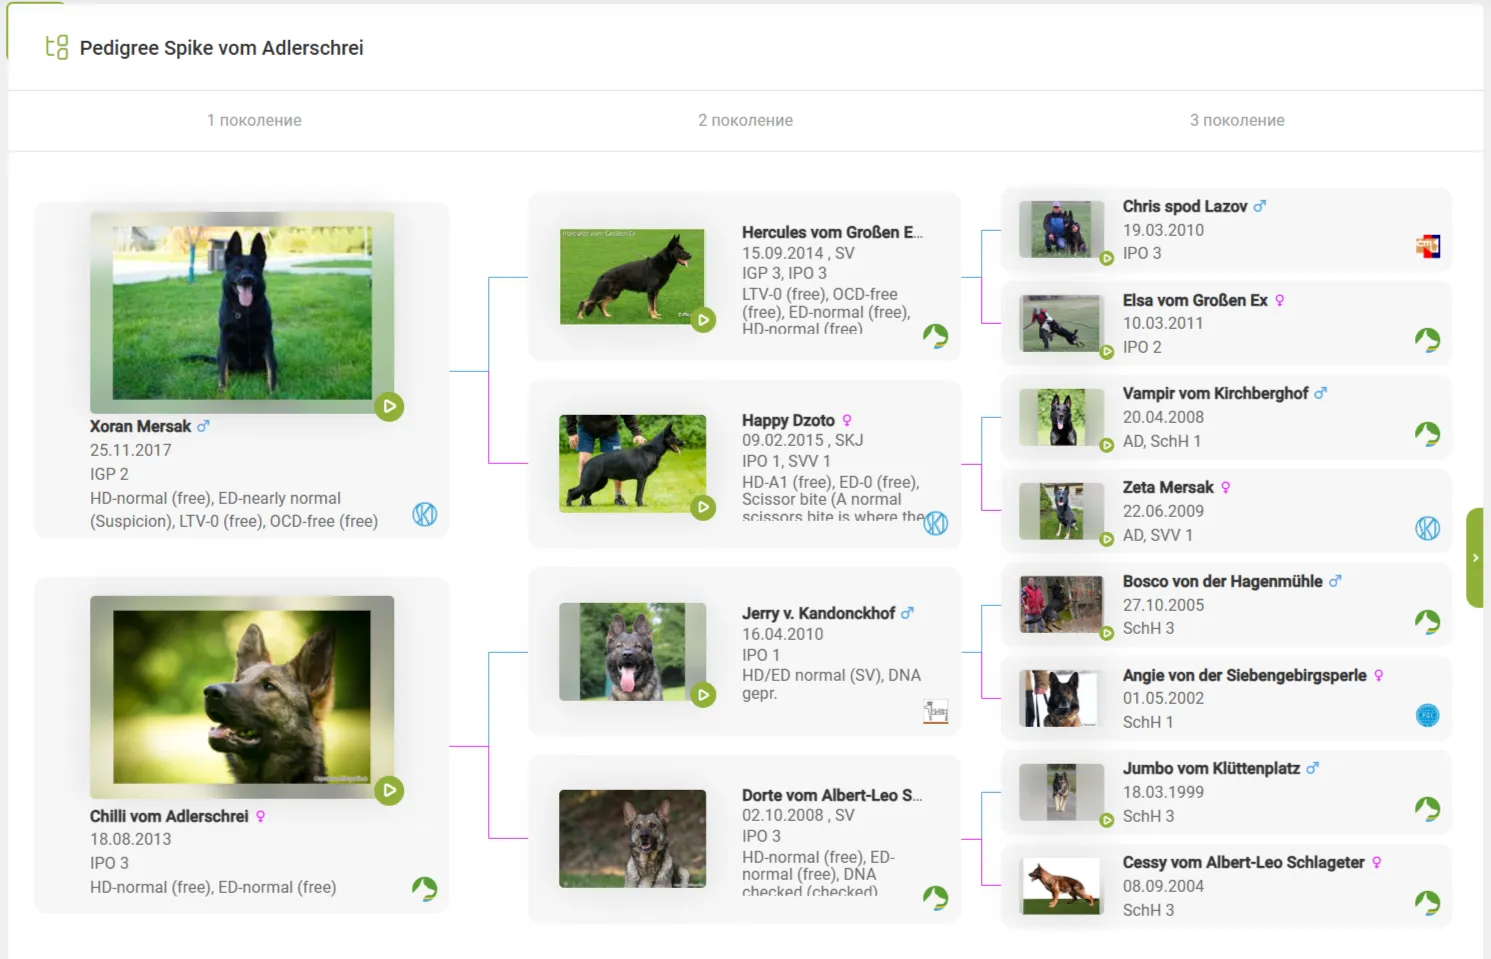Open Xoran Mersak profile link
Image resolution: width=1491 pixels, height=959 pixels.
(x=140, y=426)
